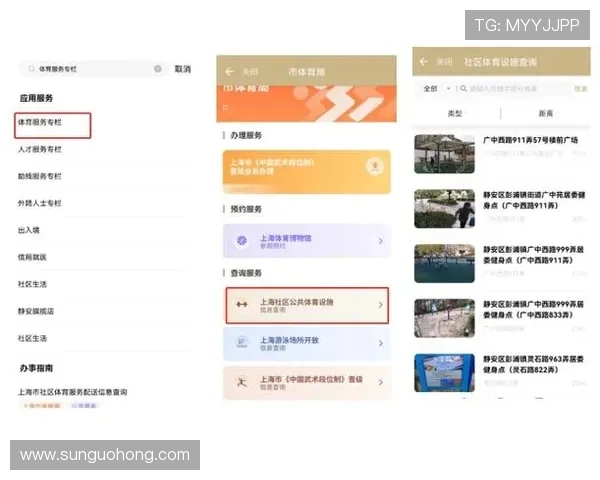The width and height of the screenshot is (600, 480).
Task: Open 上海体育博物馆 reservation card
Action: tap(307, 241)
